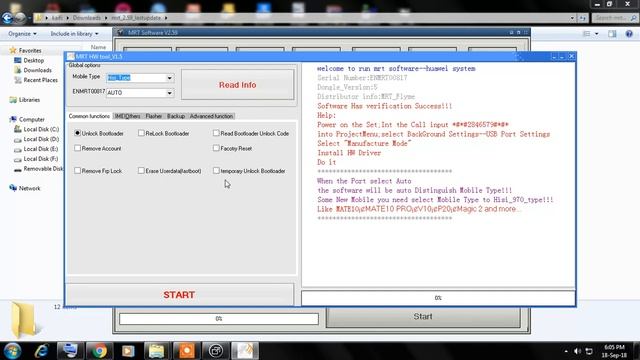Check the Remove Frp Lock option
Screen dimensions: 640x360
pyautogui.click(x=78, y=171)
